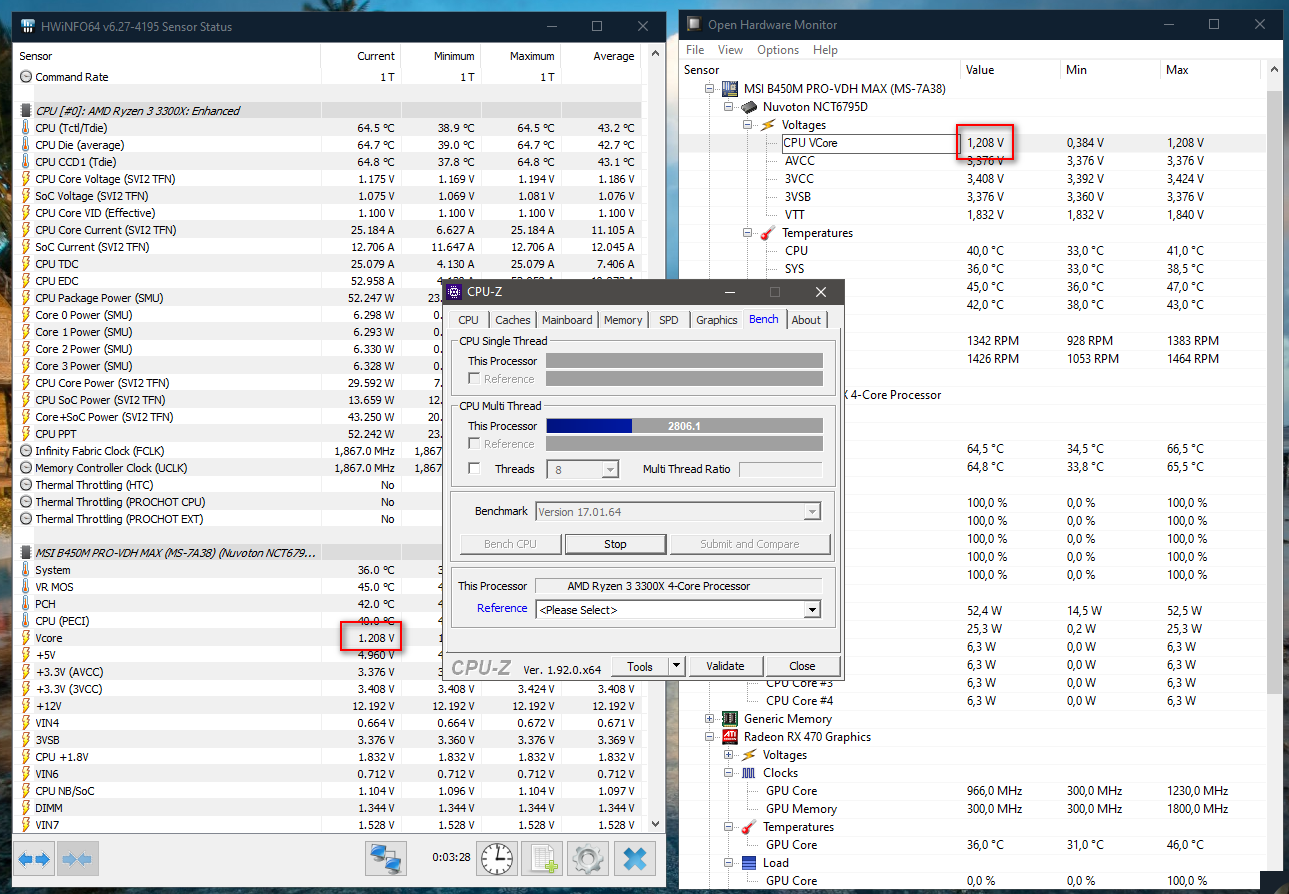The height and width of the screenshot is (894, 1289).
Task: Enable the Threads checkbox in CPU-Z
Action: (474, 469)
